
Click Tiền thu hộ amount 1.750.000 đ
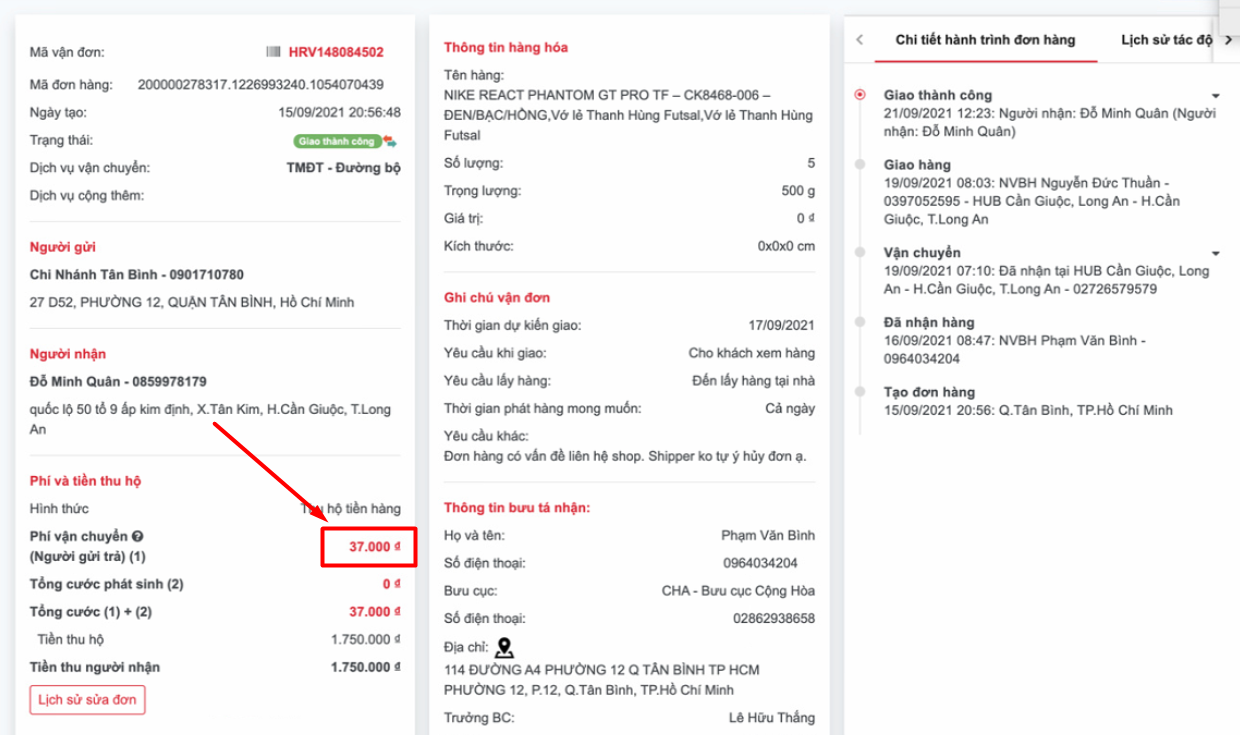[x=366, y=639]
